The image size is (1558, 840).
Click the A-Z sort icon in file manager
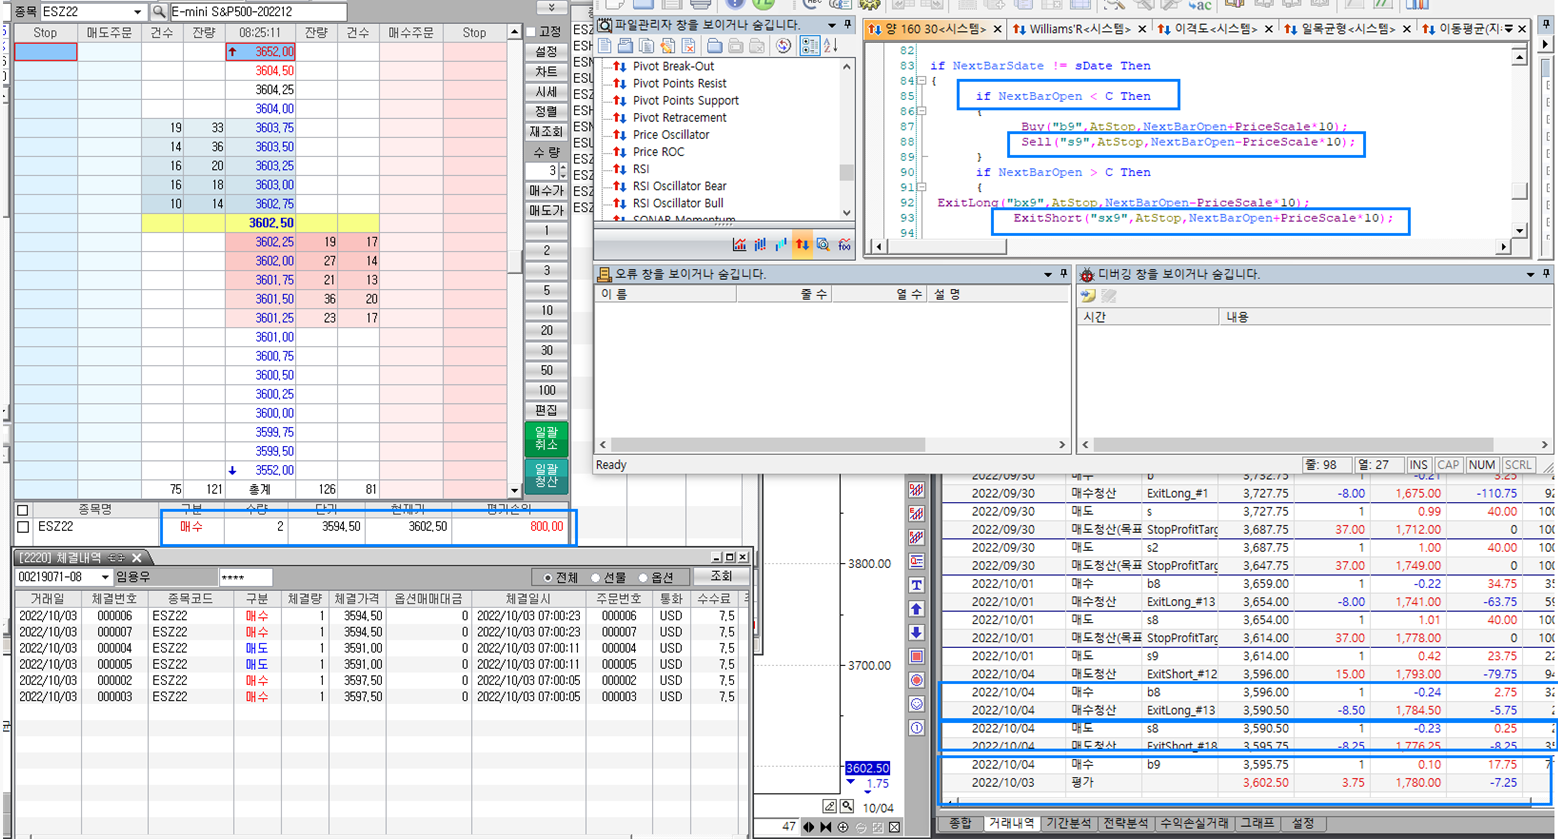tap(830, 46)
